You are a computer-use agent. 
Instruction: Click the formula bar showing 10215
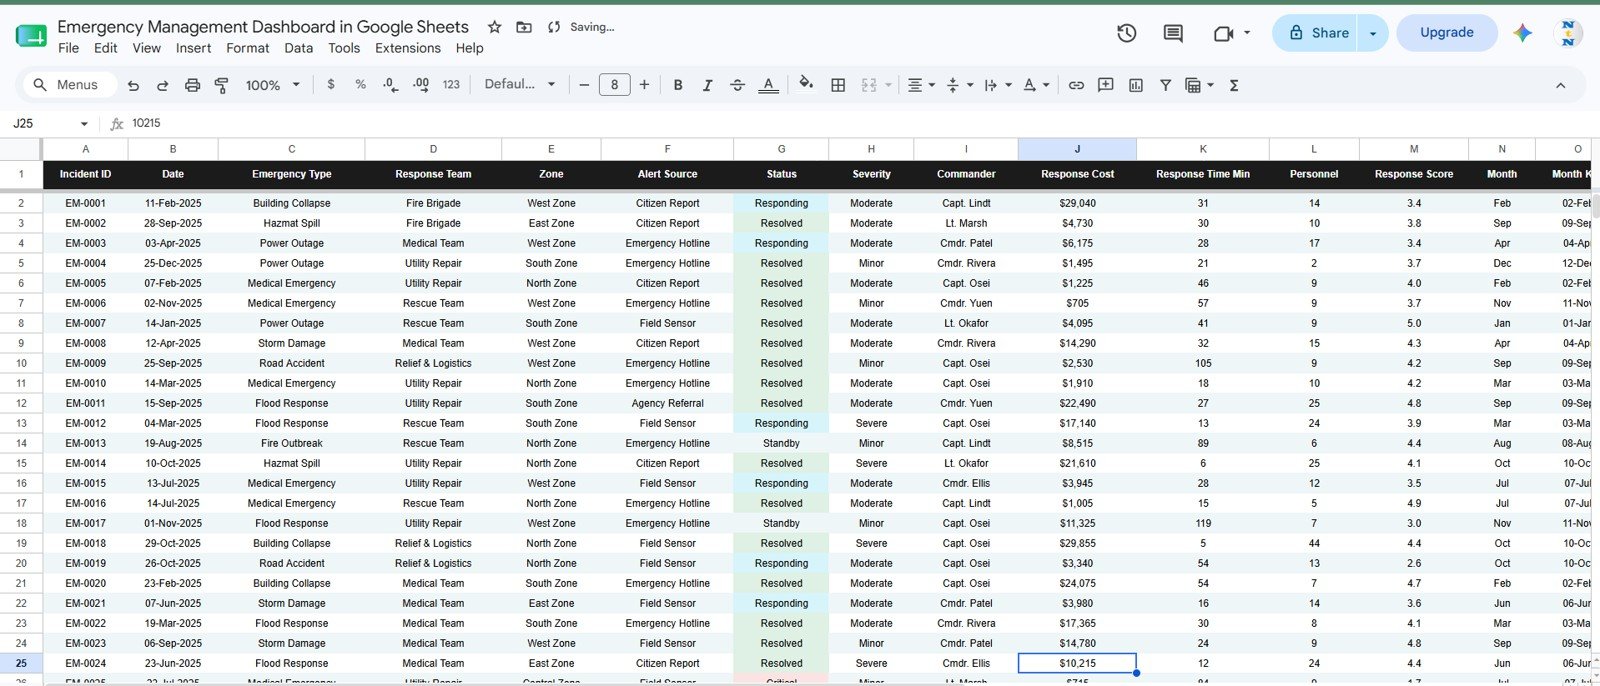pos(860,123)
